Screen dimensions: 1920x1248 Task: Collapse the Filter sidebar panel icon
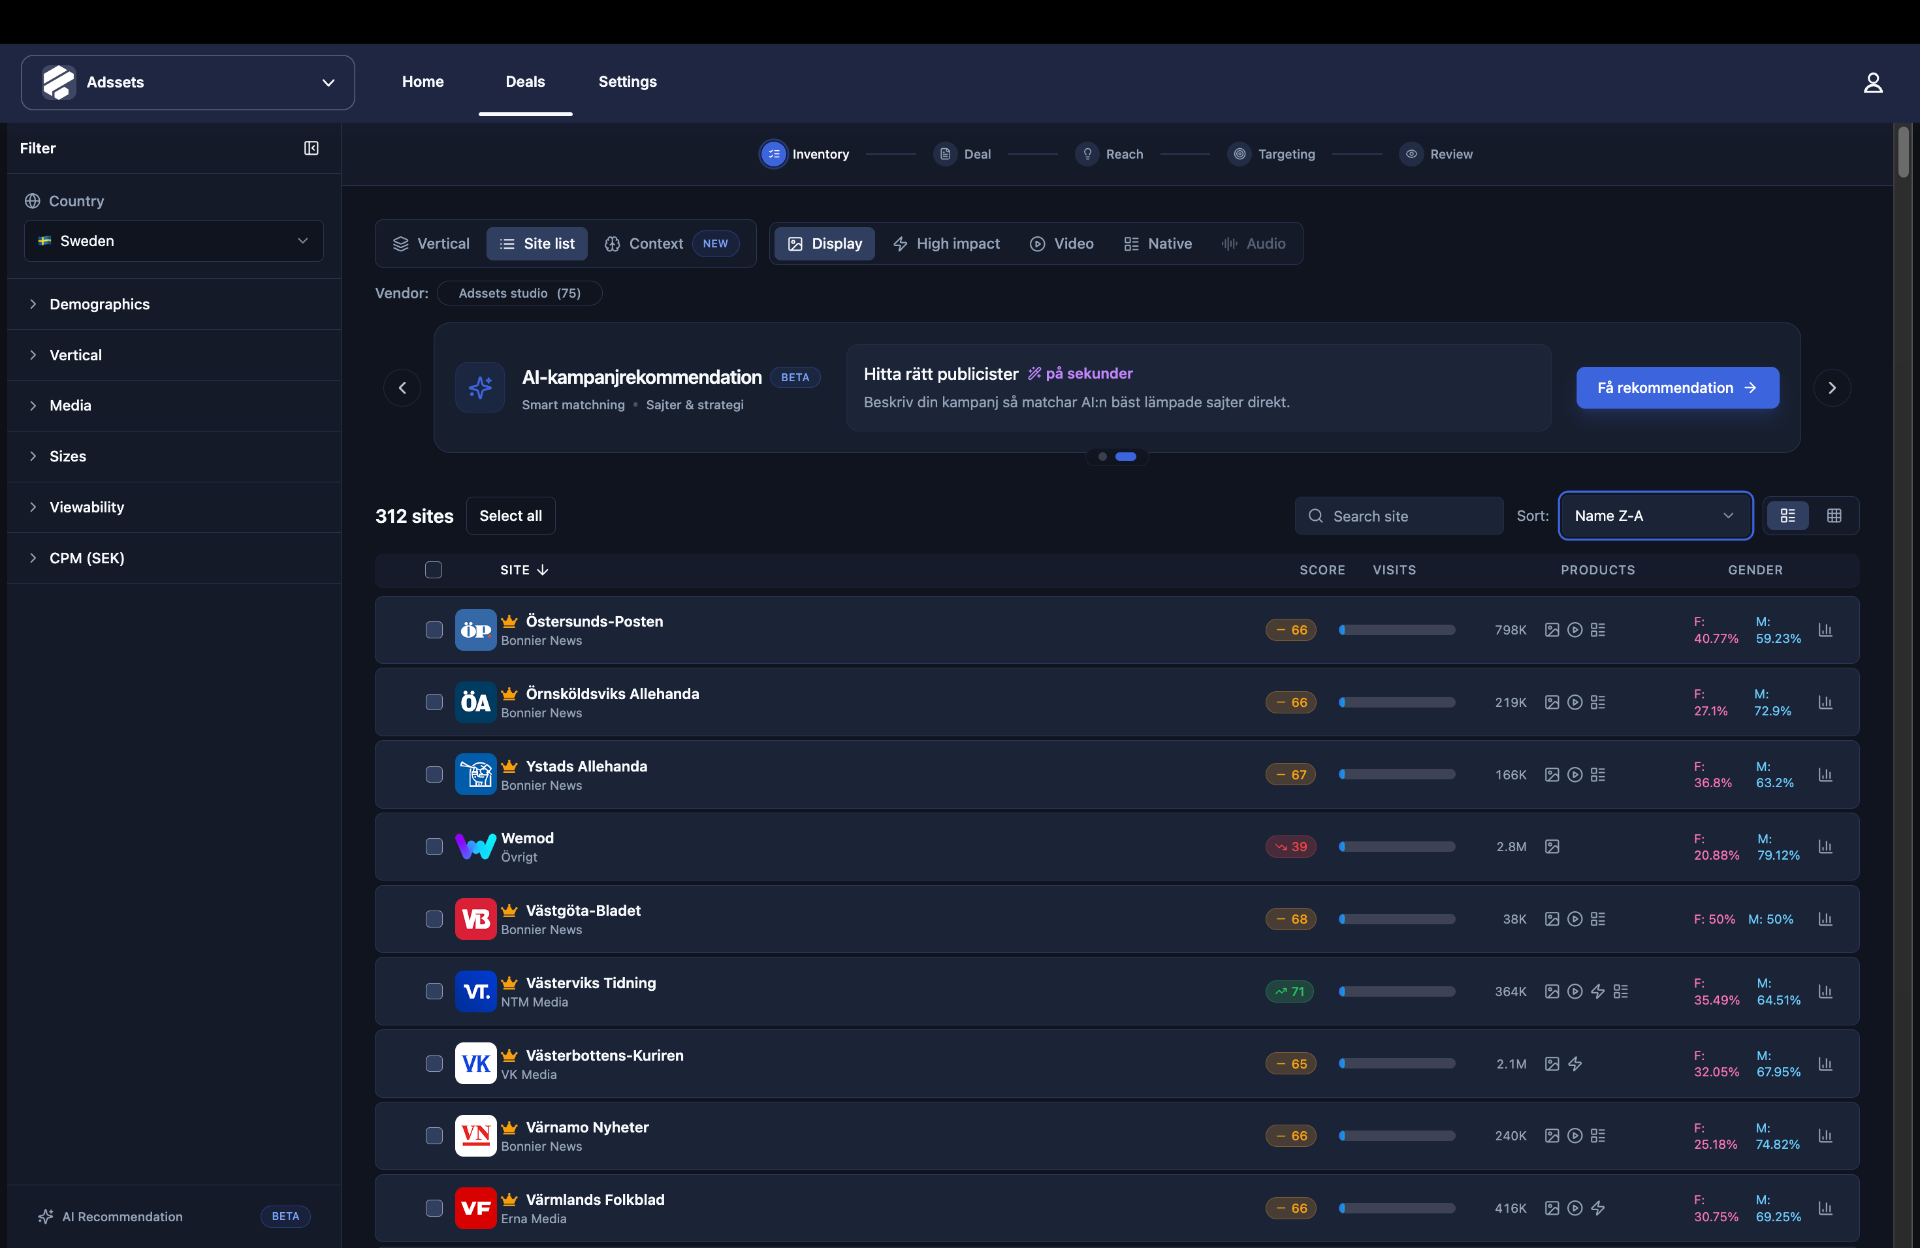(x=311, y=148)
